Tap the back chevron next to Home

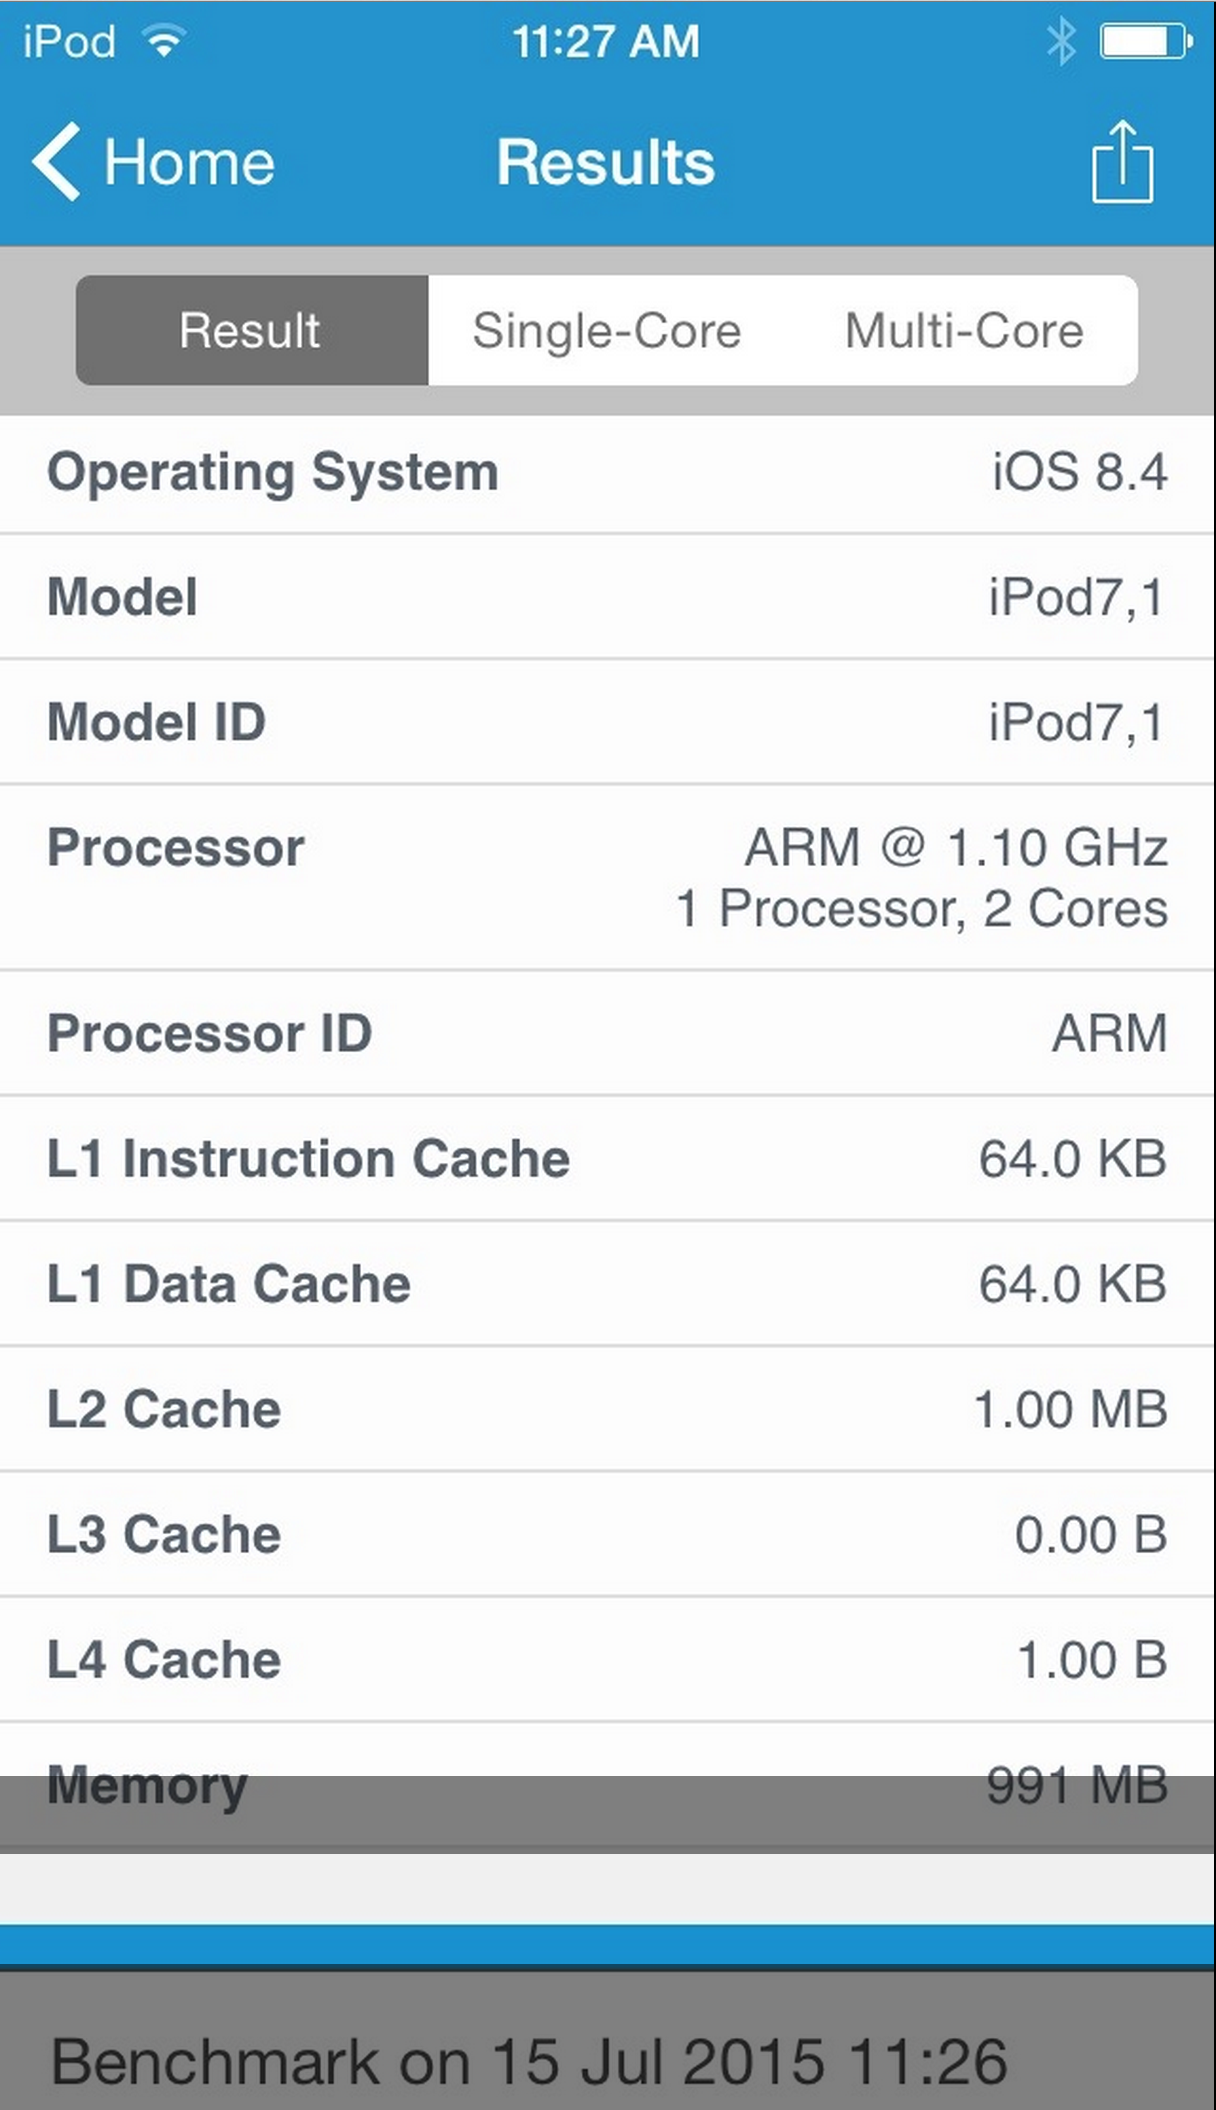tap(57, 162)
